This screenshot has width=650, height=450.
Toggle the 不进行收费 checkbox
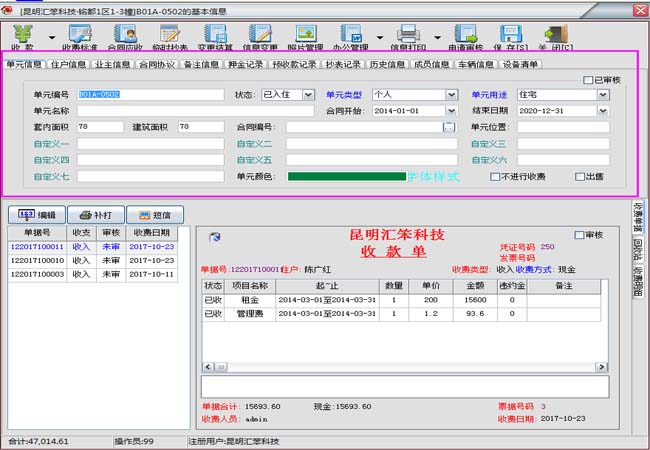(x=495, y=177)
